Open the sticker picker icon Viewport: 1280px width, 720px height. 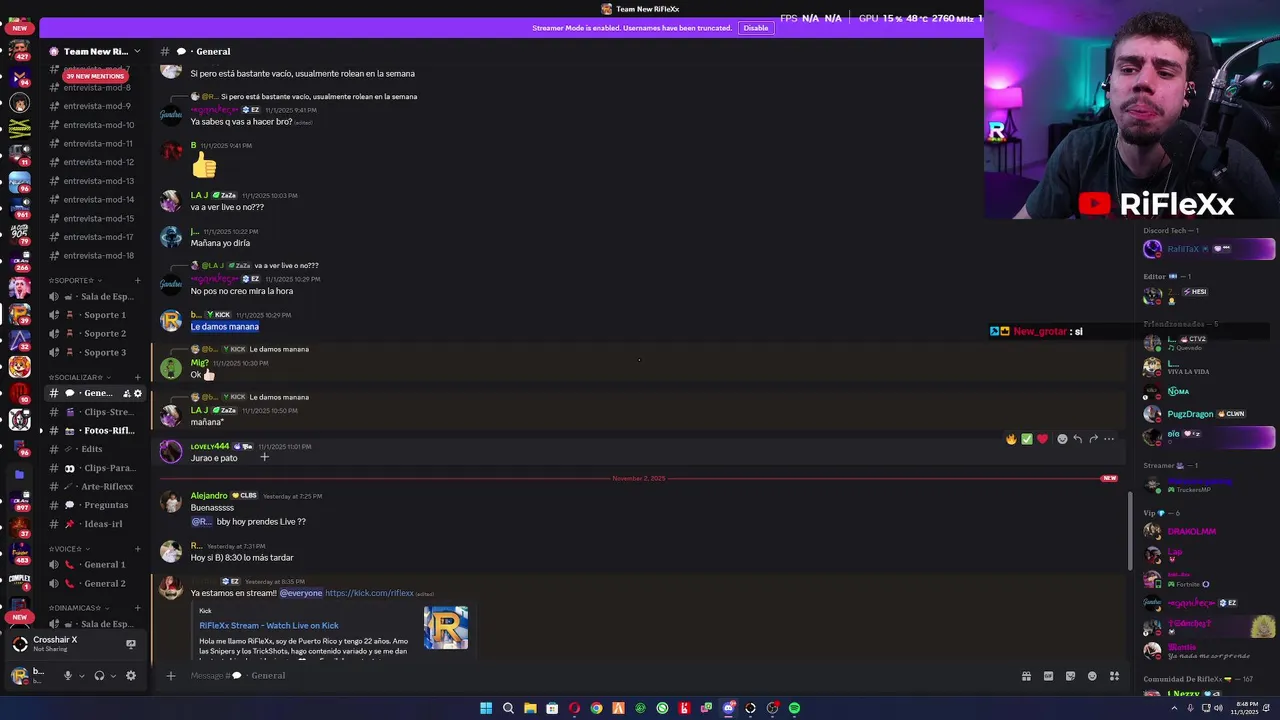coord(1070,676)
